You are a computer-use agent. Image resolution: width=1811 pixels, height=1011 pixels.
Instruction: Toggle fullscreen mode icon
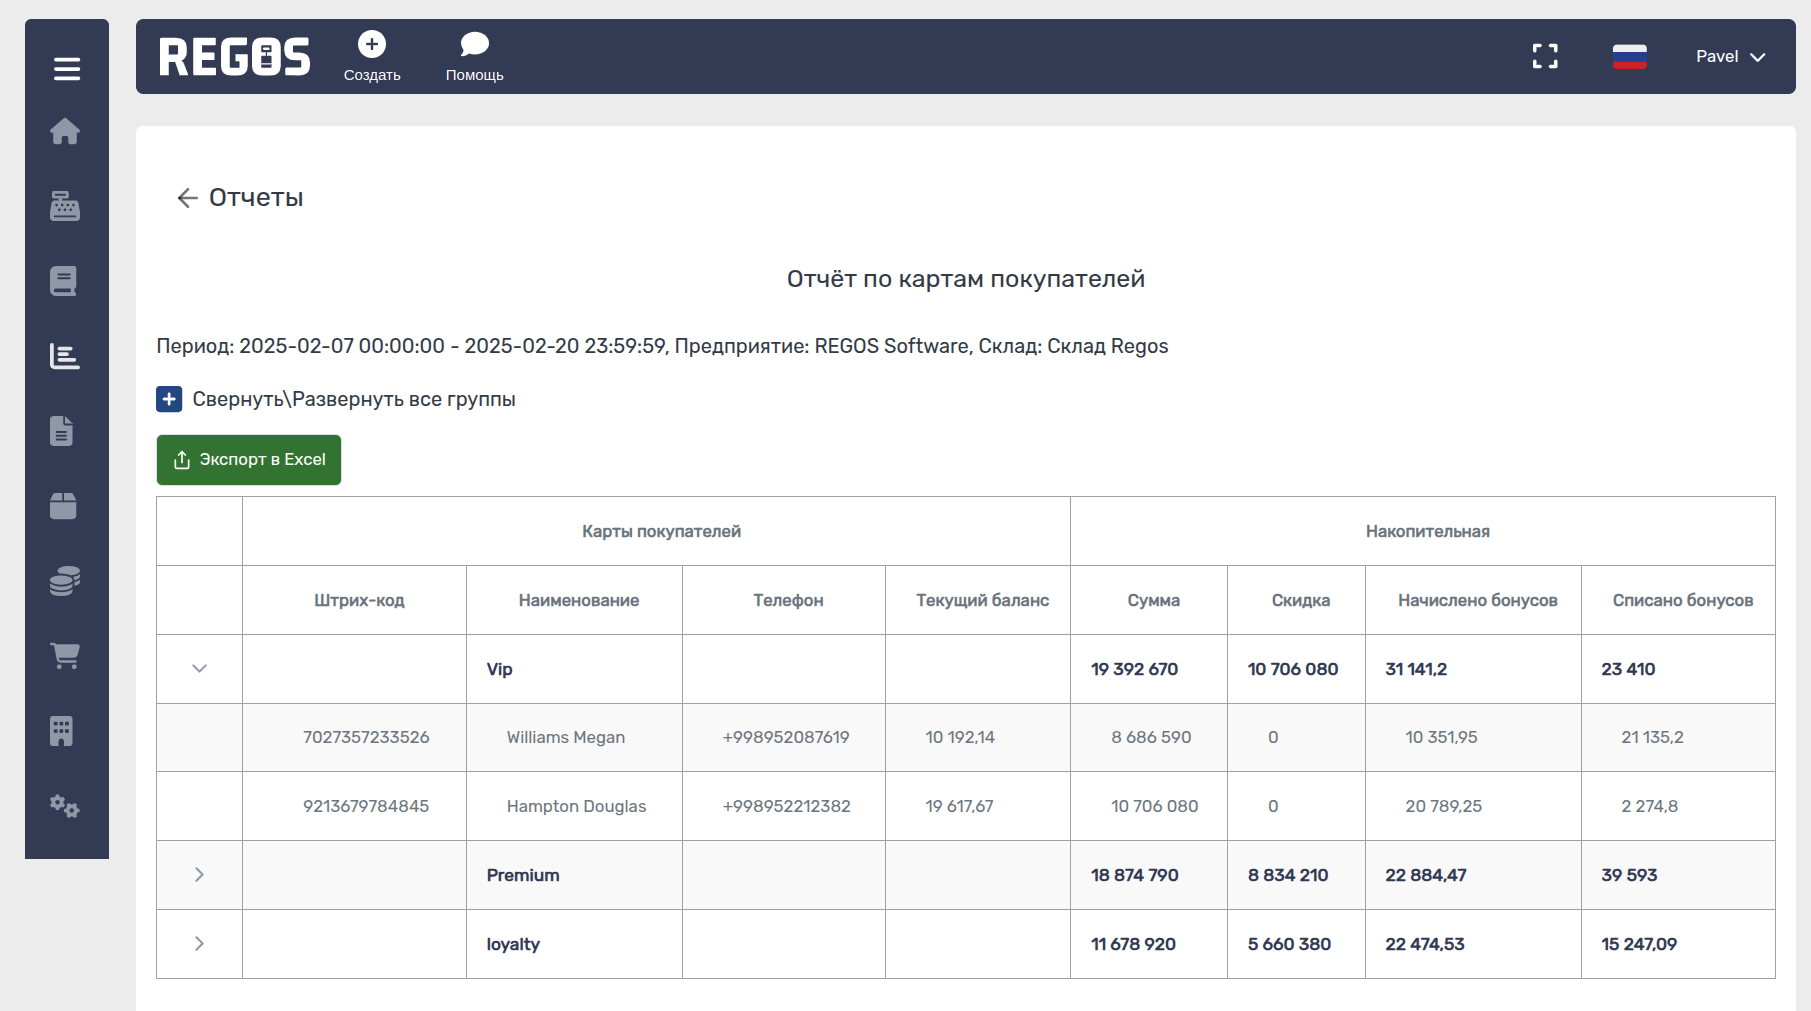click(1545, 57)
